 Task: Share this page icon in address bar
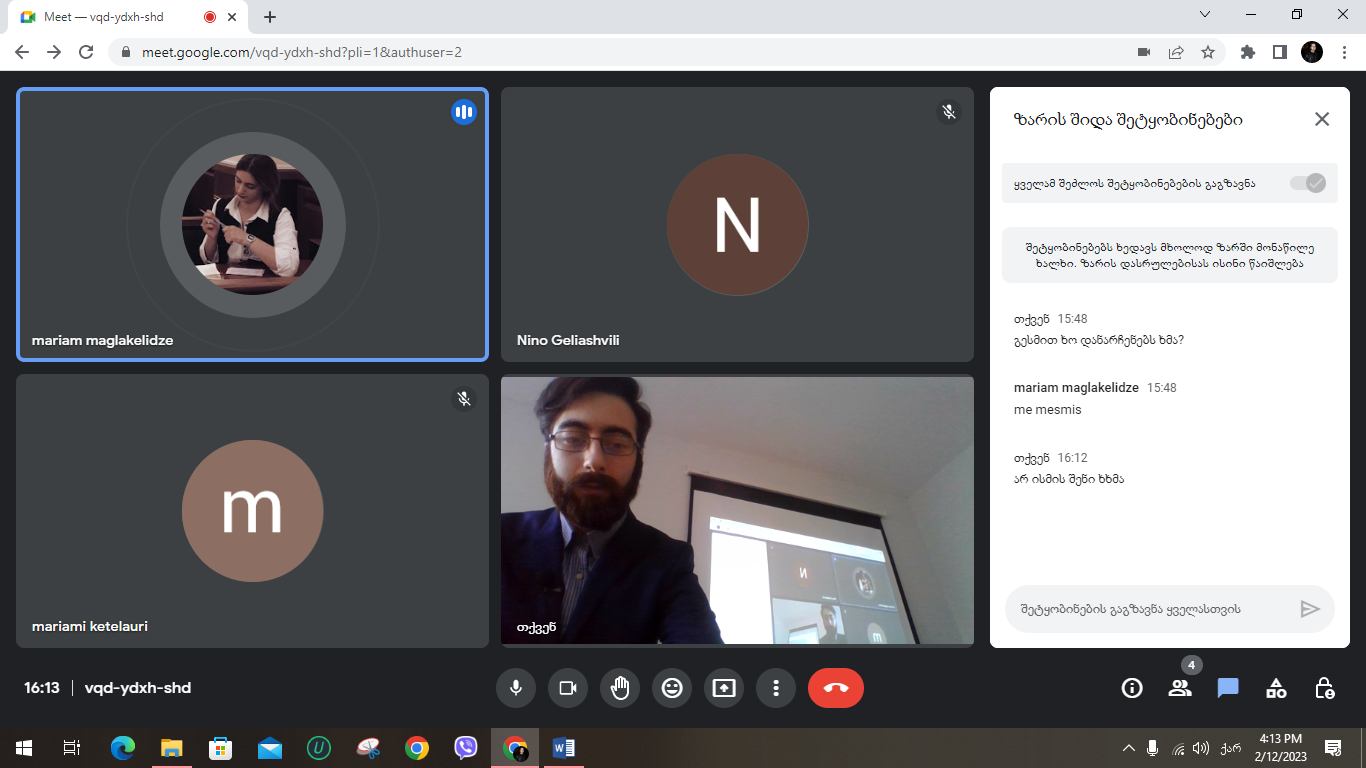(x=1176, y=52)
